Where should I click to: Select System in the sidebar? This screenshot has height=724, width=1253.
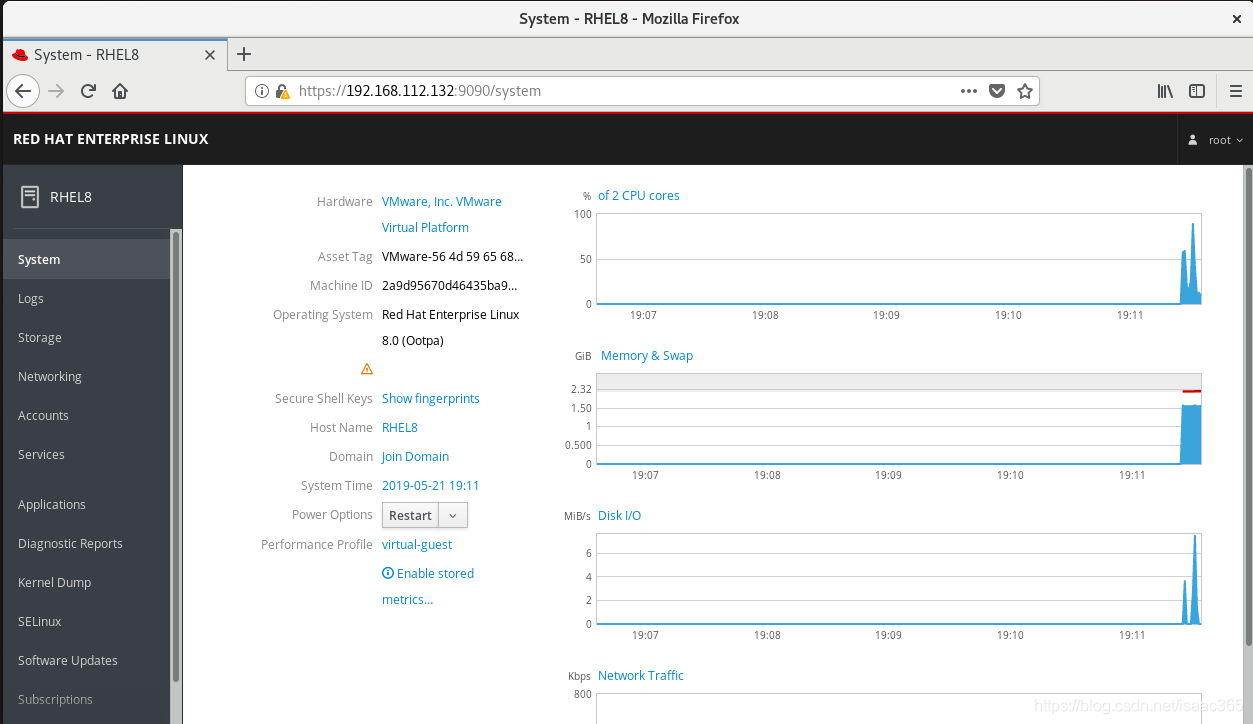pos(85,259)
